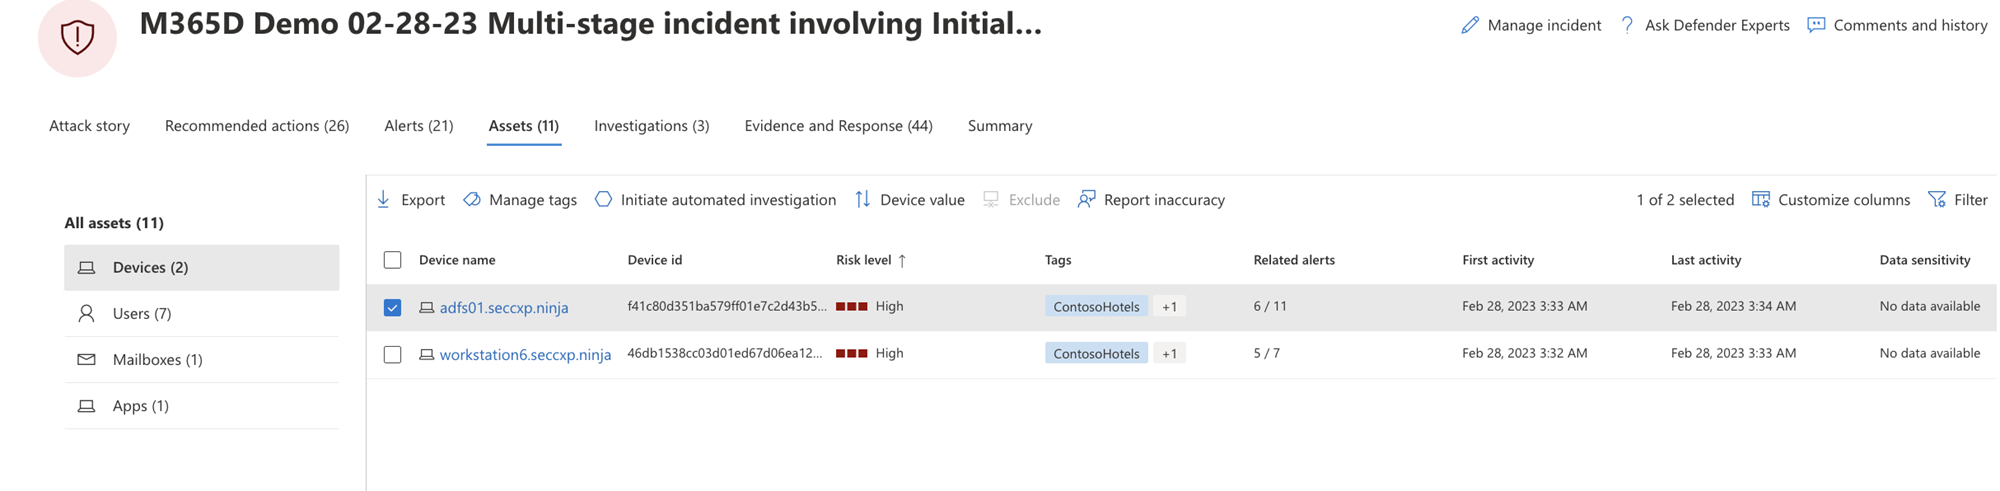This screenshot has width=2000, height=491.
Task: Open Device value option
Action: tap(910, 200)
